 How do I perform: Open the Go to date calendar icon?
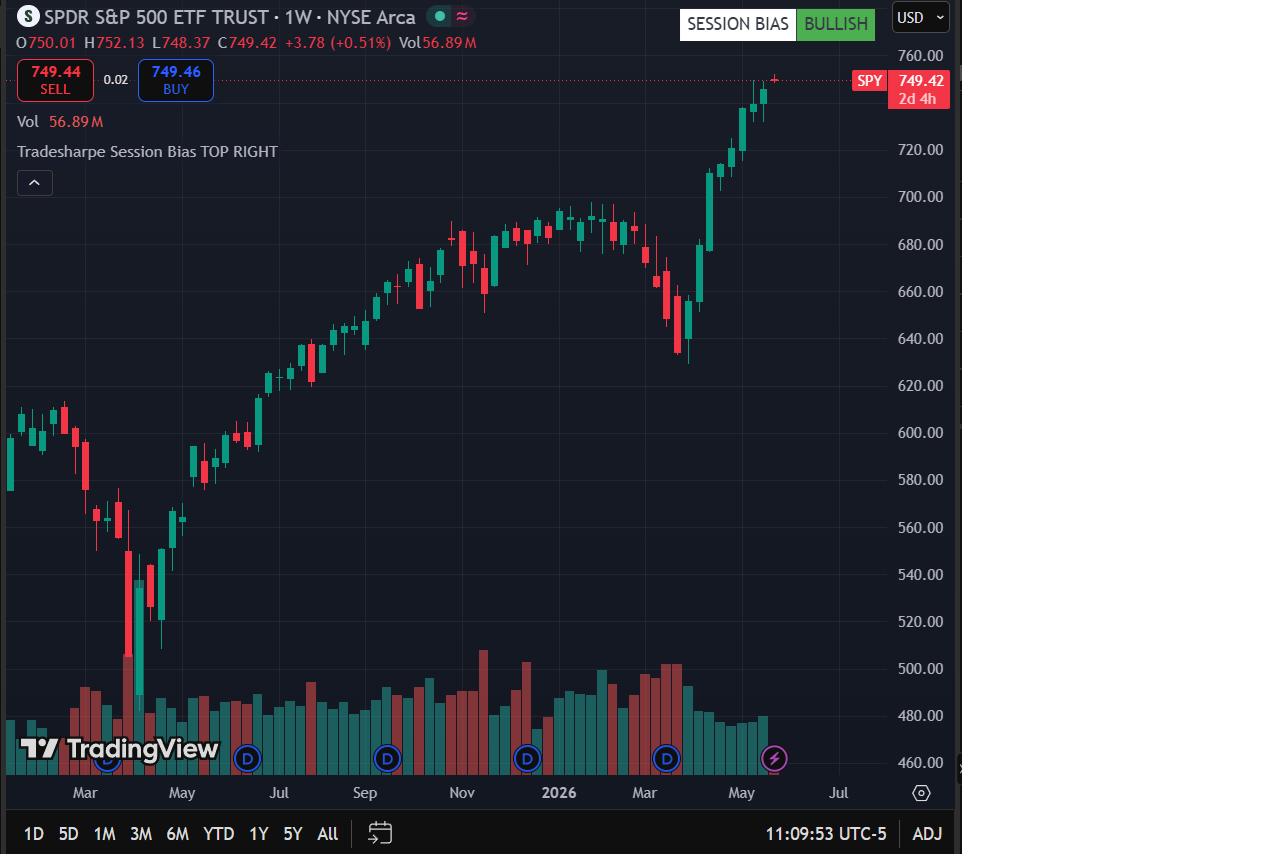[380, 833]
